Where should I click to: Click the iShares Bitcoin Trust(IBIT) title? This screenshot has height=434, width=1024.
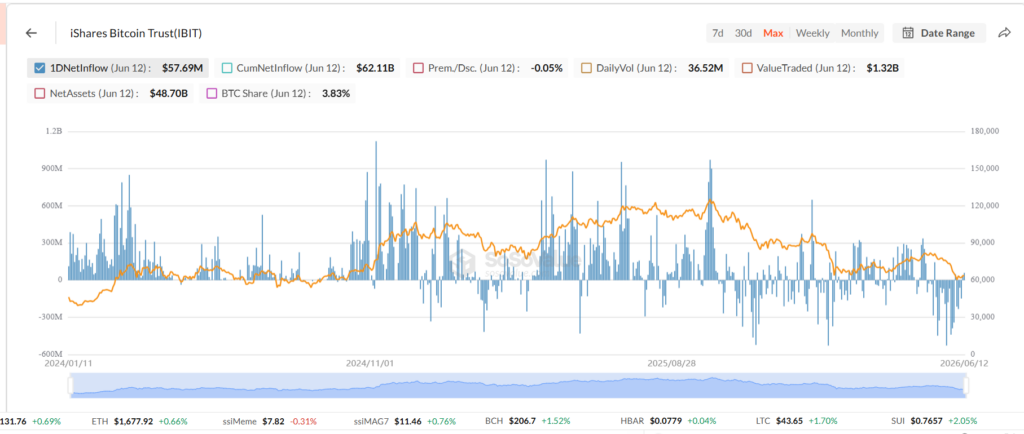140,33
